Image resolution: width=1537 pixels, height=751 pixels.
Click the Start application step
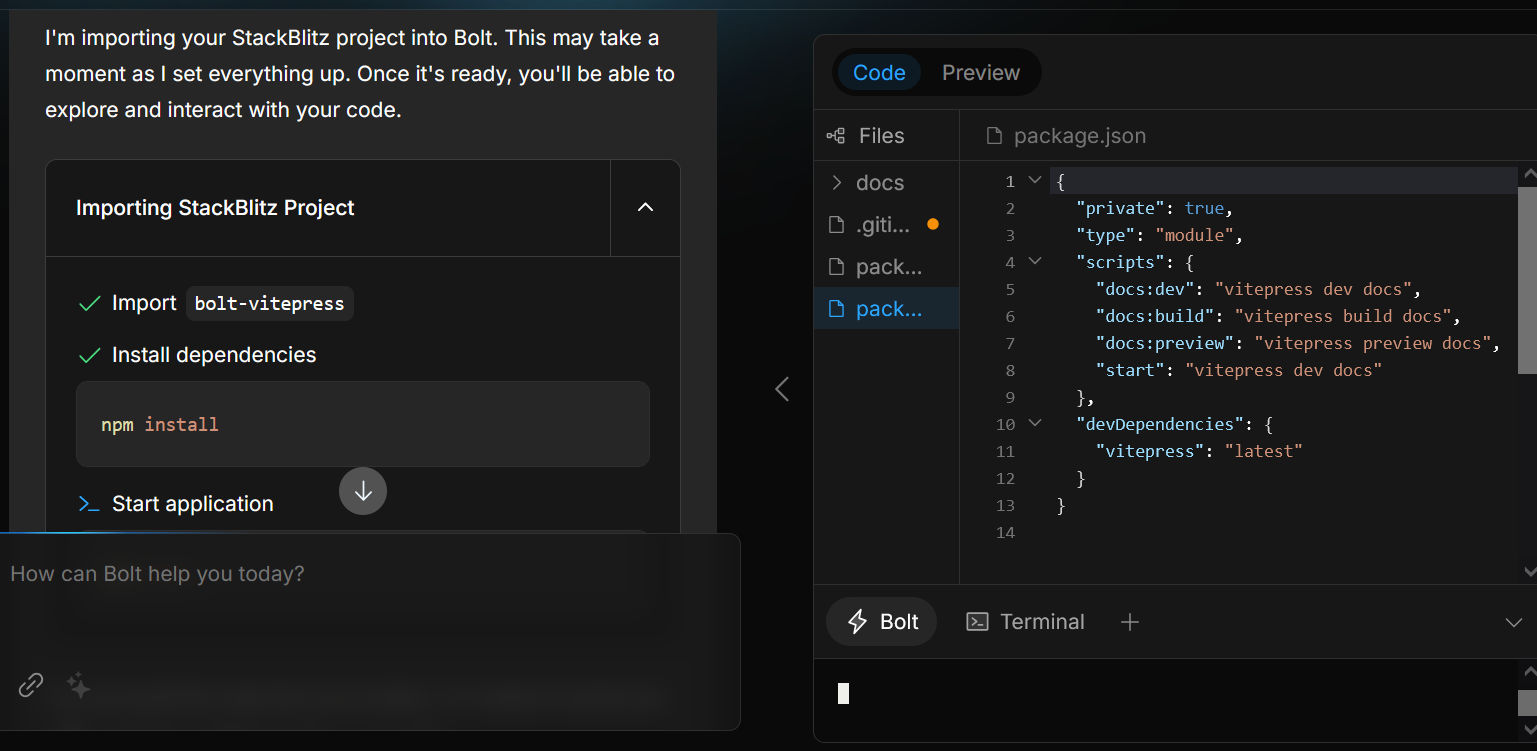pyautogui.click(x=192, y=504)
